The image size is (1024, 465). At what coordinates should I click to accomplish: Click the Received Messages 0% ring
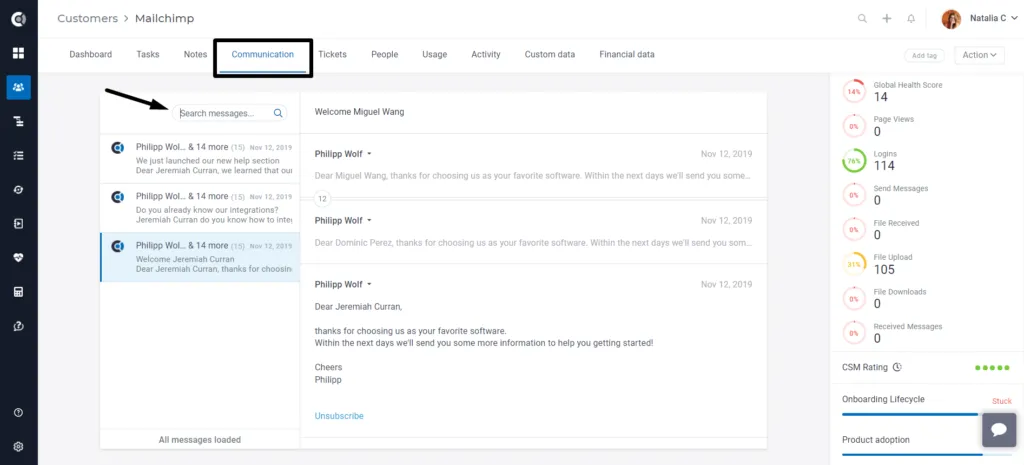[854, 333]
